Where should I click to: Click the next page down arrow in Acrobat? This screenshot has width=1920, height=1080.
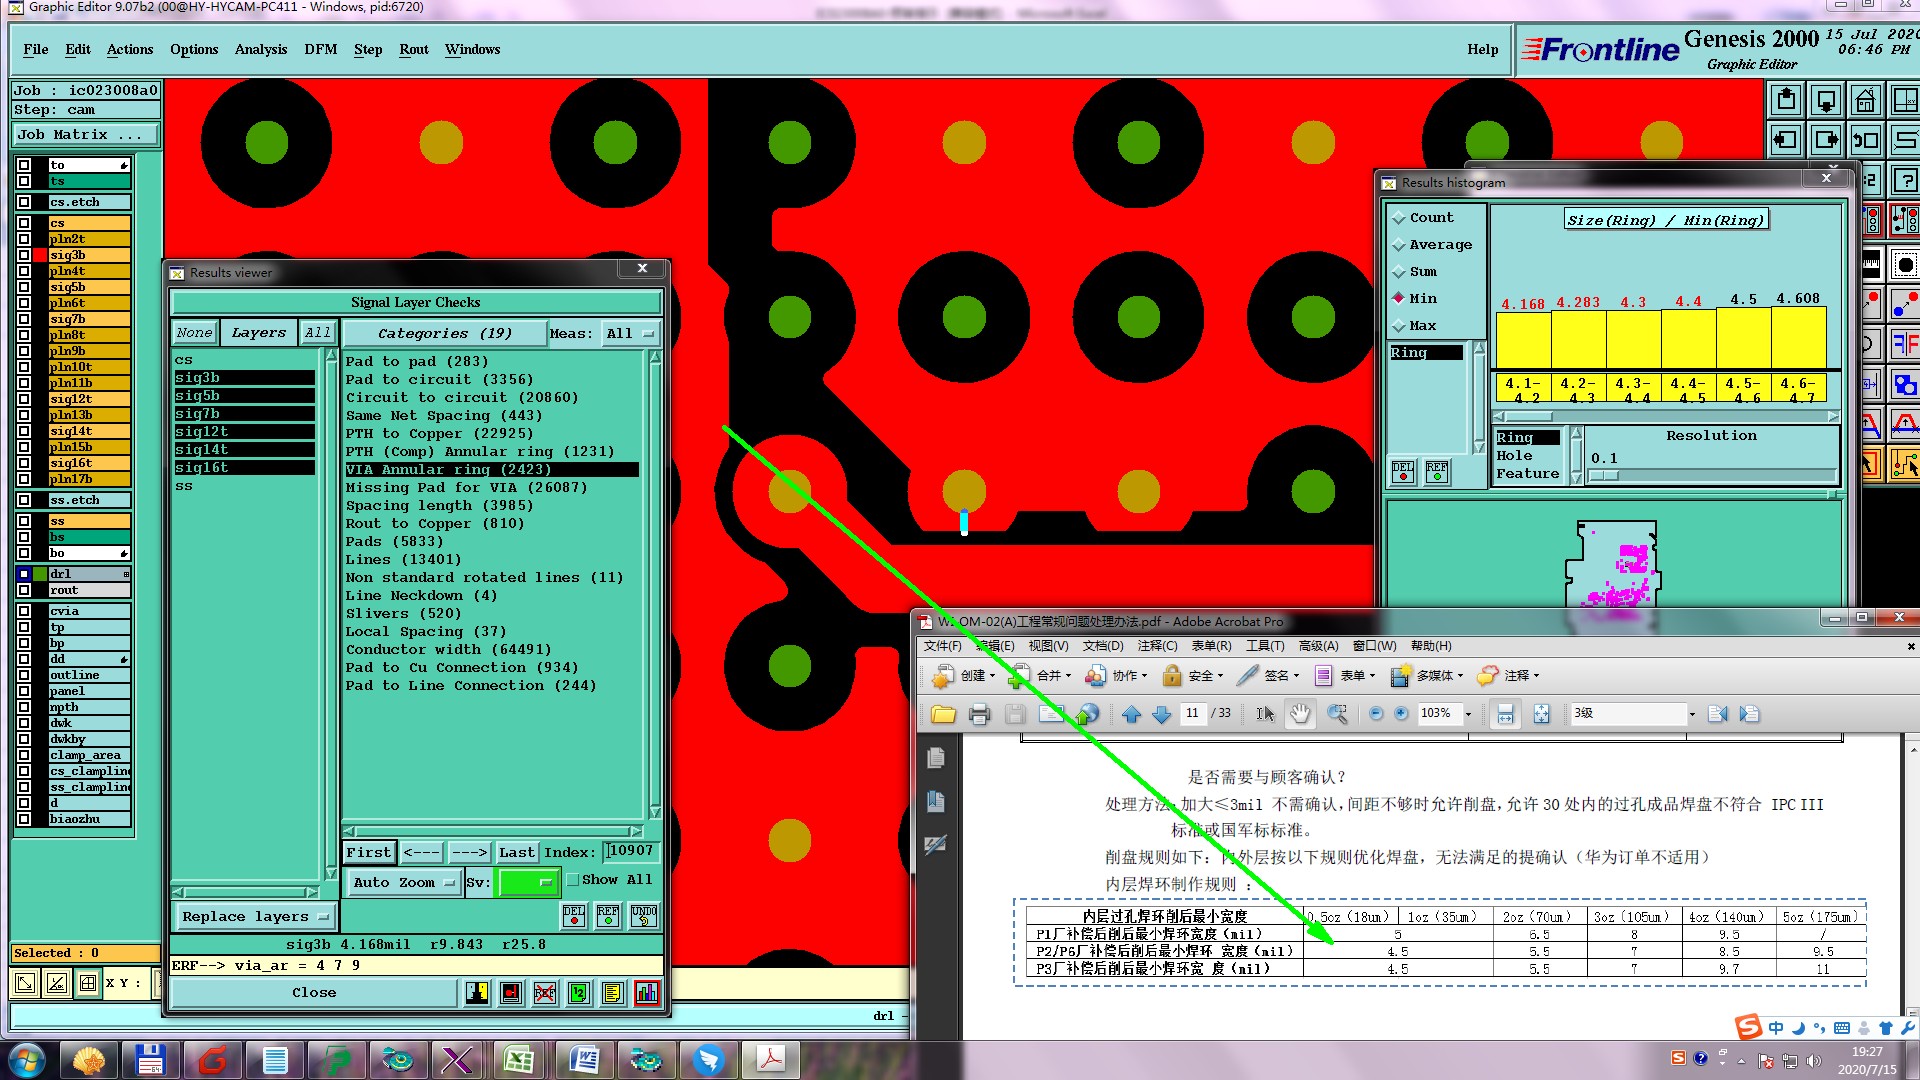click(x=1162, y=714)
